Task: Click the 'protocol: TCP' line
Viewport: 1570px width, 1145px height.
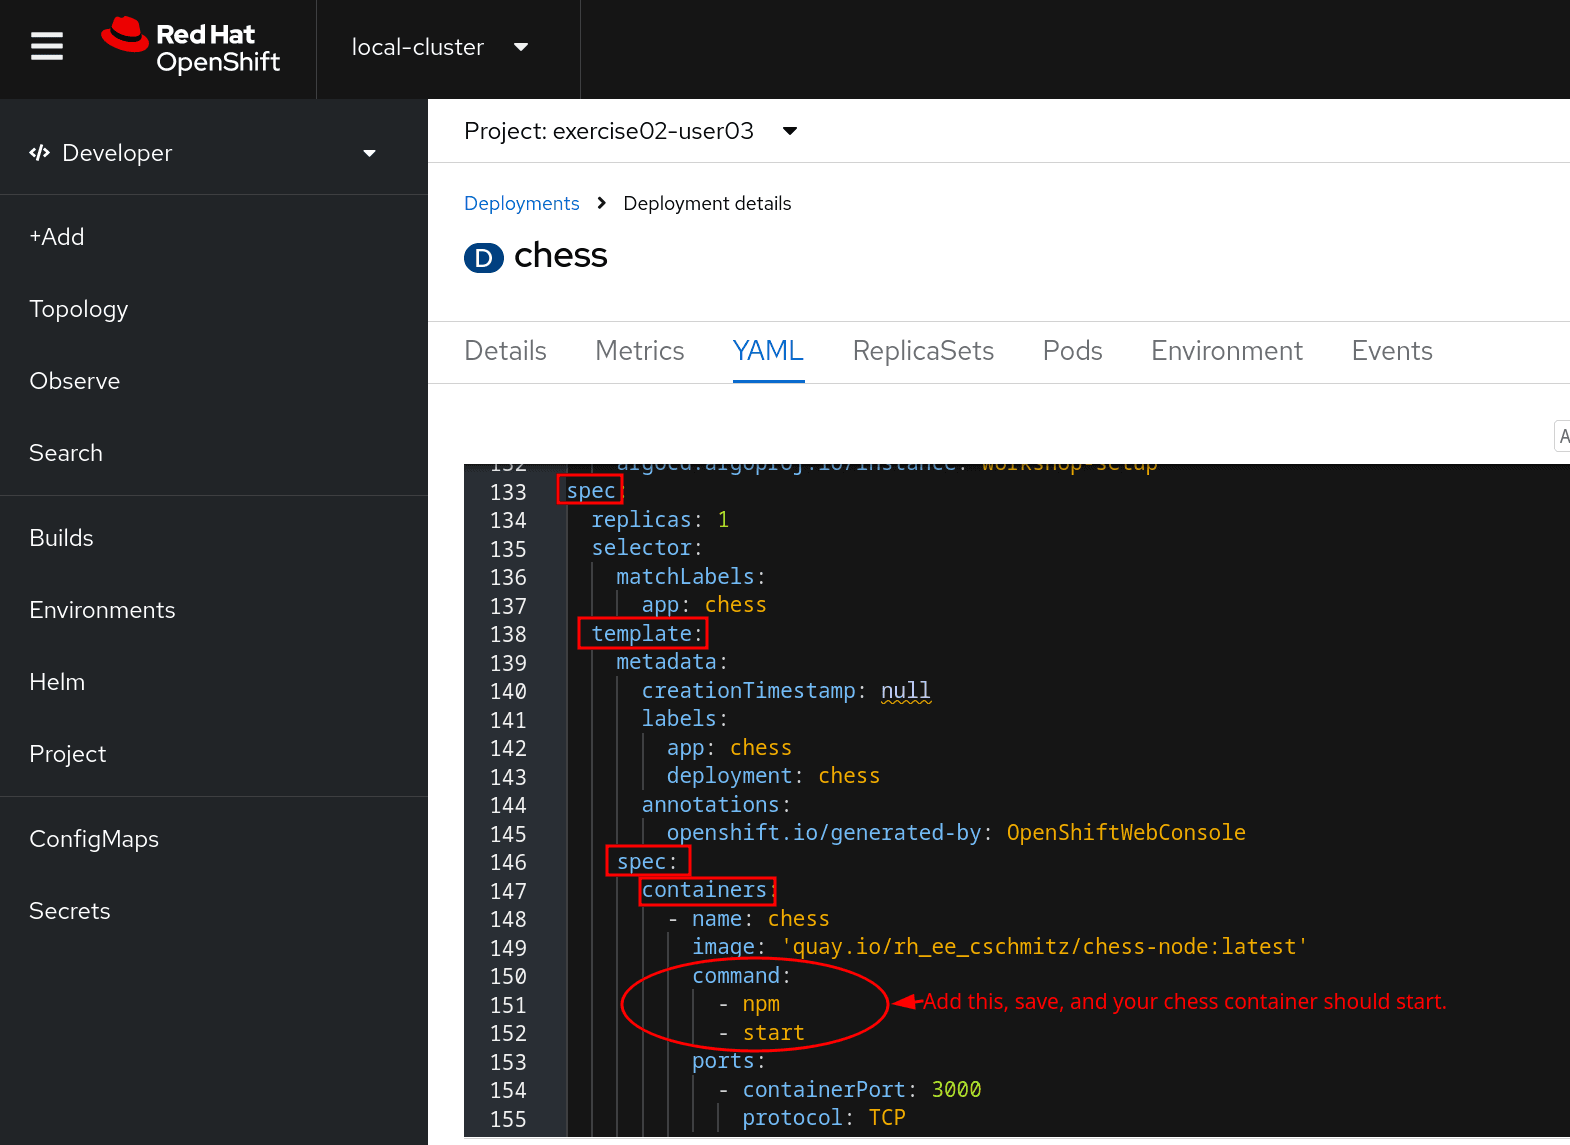Action: pyautogui.click(x=824, y=1118)
